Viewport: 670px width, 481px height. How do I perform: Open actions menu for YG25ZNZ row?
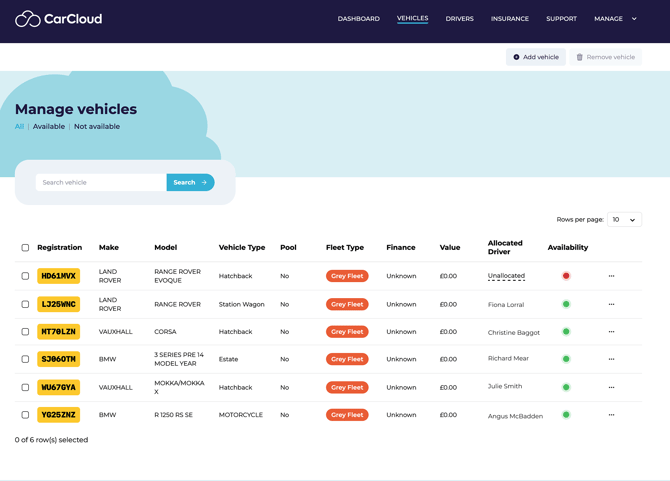coord(611,415)
